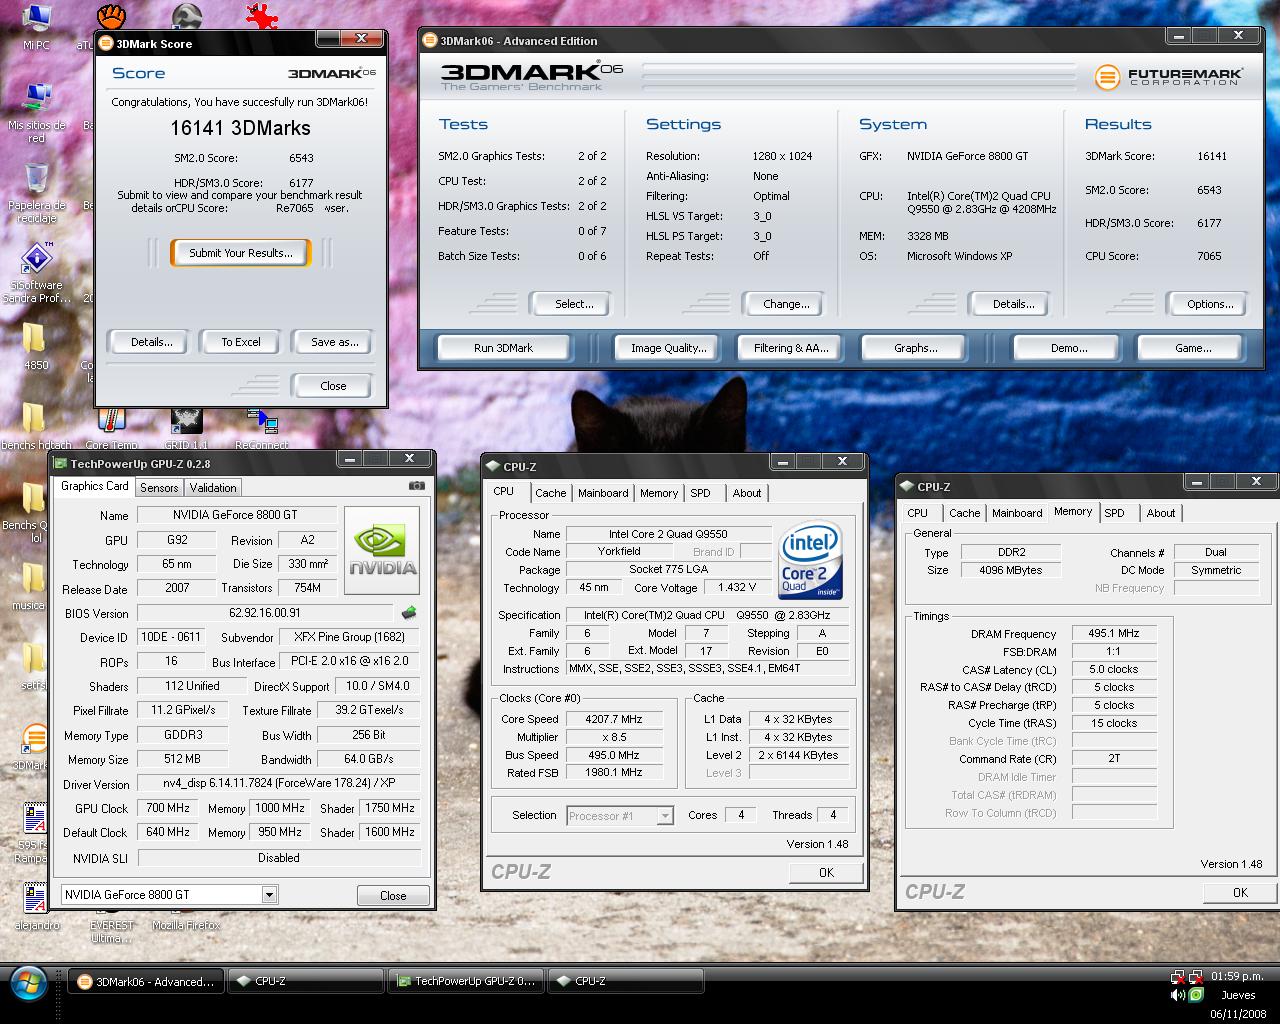Start the Demo in 3DMark06
Viewport: 1280px width, 1024px height.
(1068, 348)
